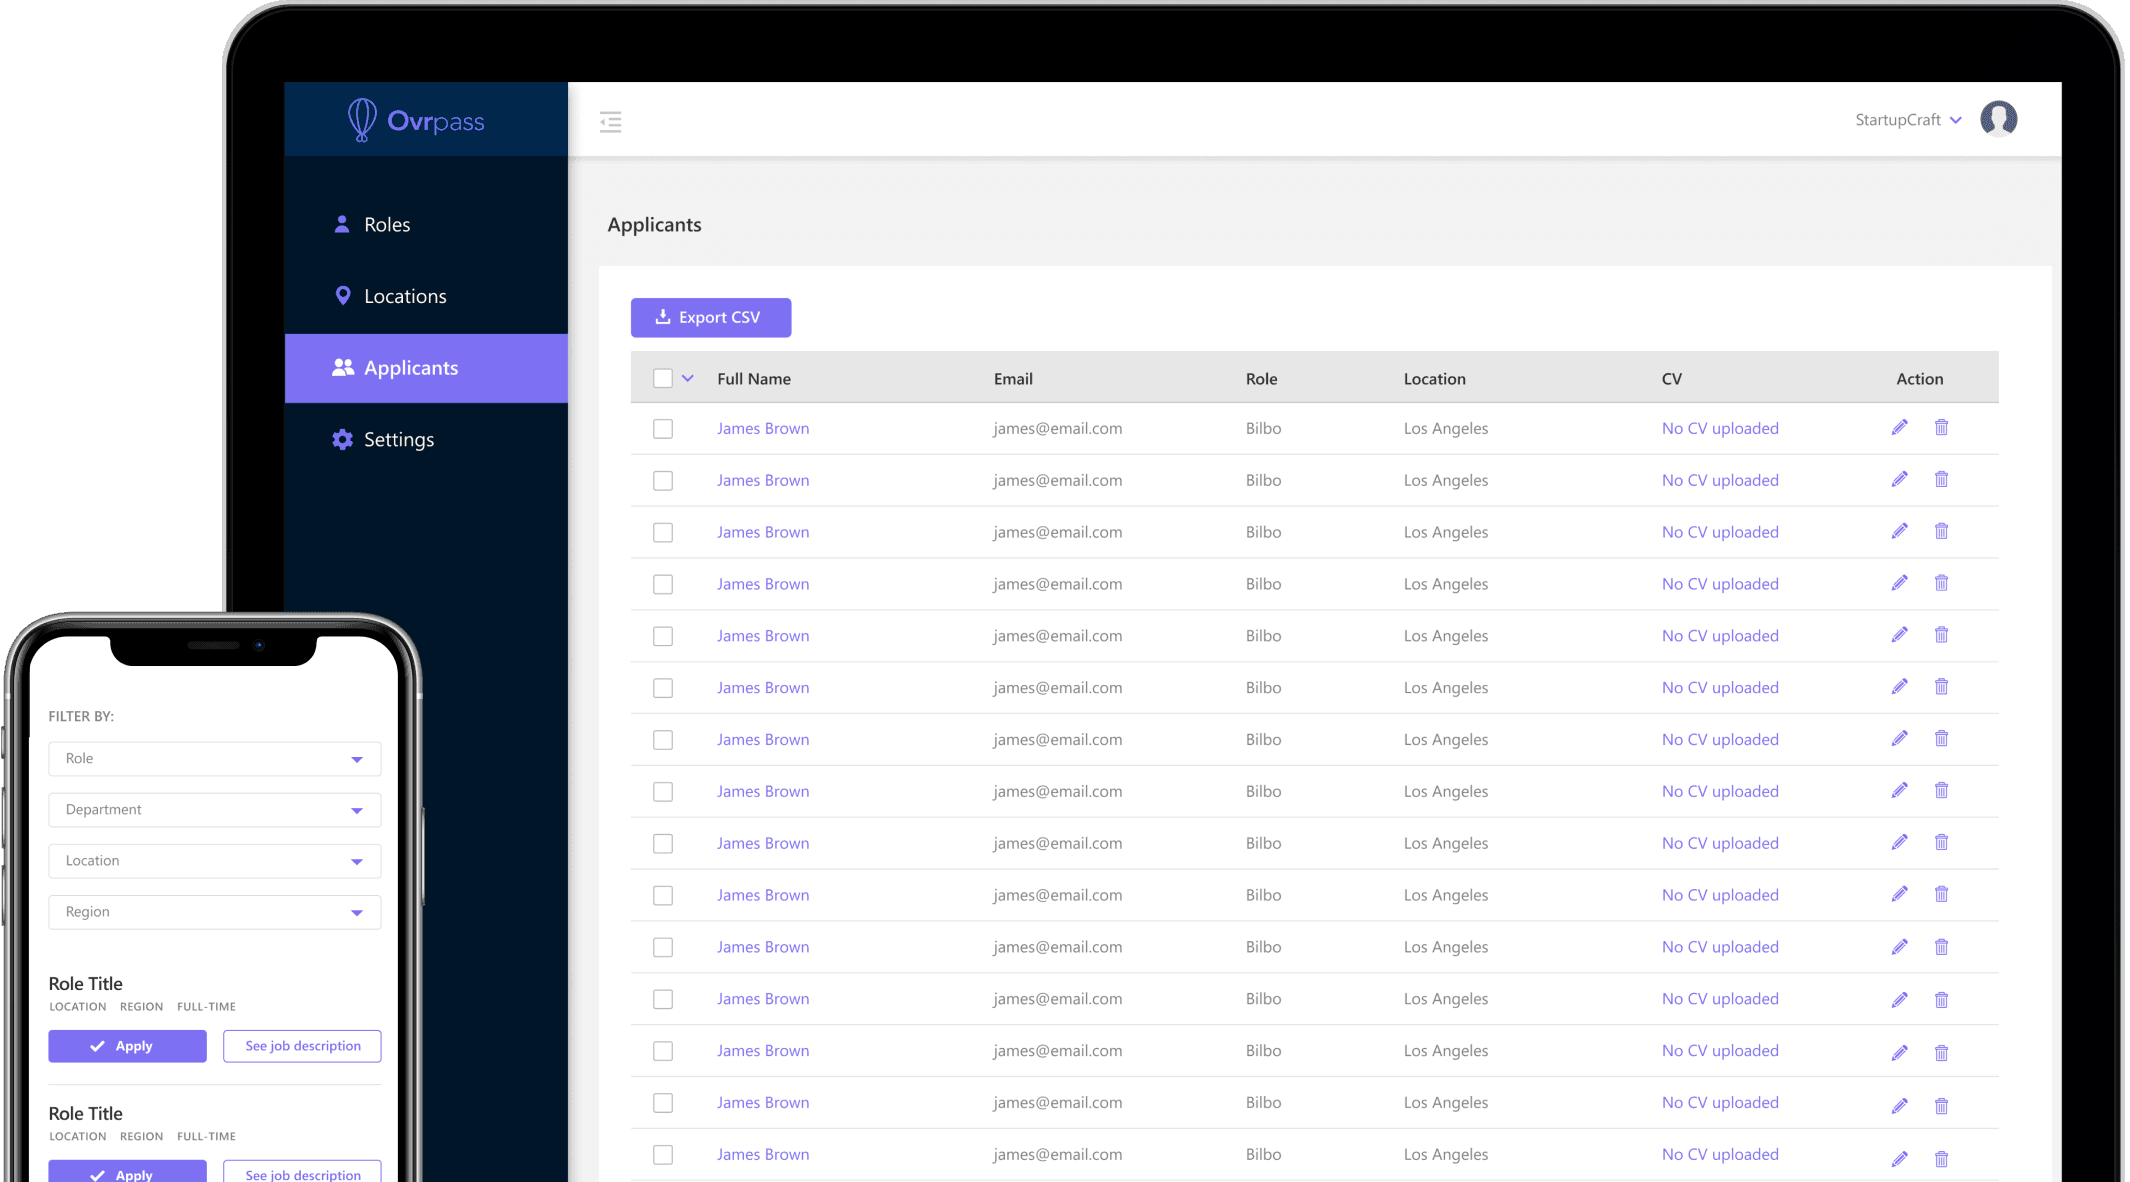Viewport: 2130px width, 1182px height.
Task: Toggle the select-all checkbox in table header
Action: pos(662,378)
